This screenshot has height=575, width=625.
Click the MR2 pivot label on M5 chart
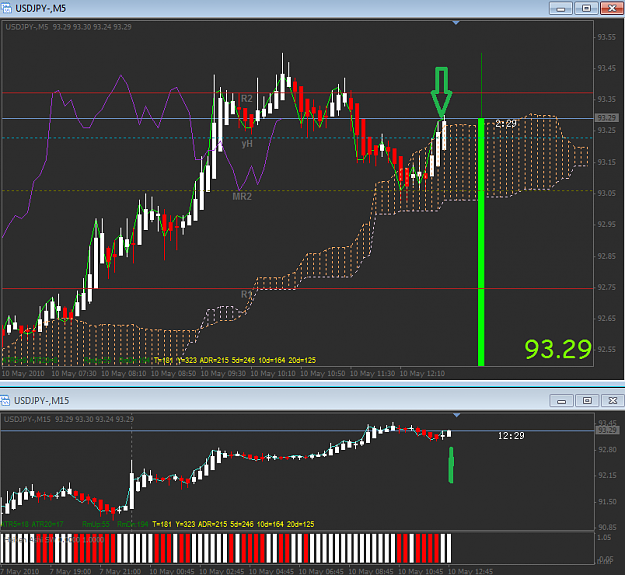click(242, 196)
